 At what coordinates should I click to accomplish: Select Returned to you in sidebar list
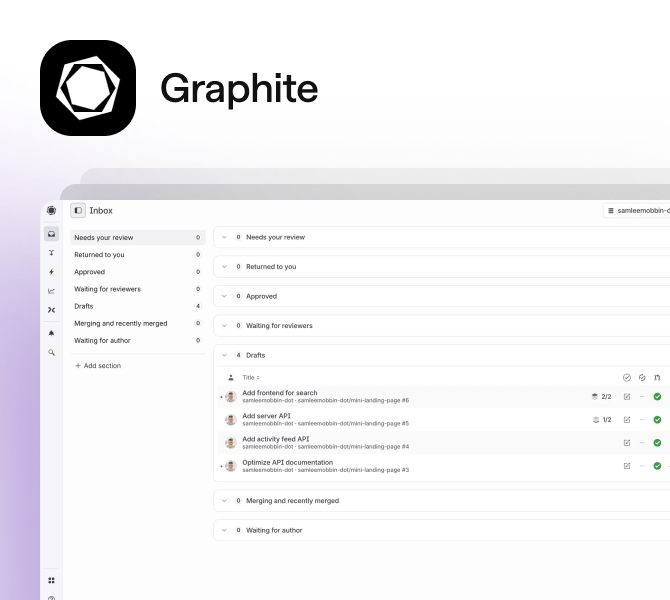138,255
